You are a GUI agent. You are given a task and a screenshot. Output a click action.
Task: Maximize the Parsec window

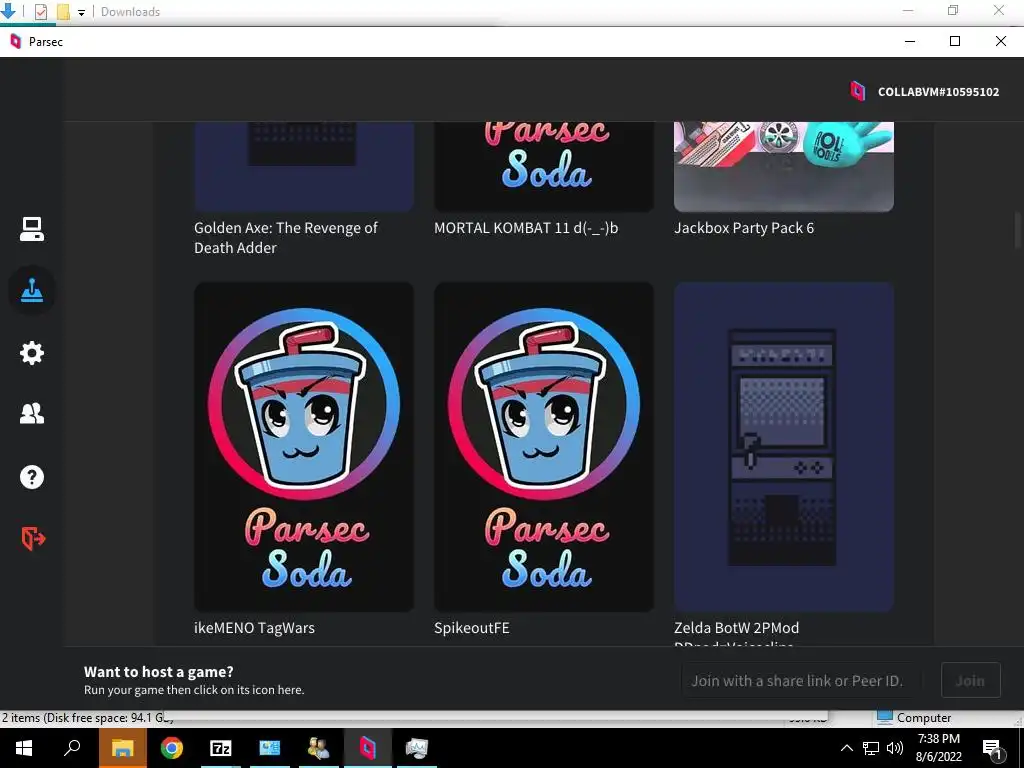[x=955, y=41]
